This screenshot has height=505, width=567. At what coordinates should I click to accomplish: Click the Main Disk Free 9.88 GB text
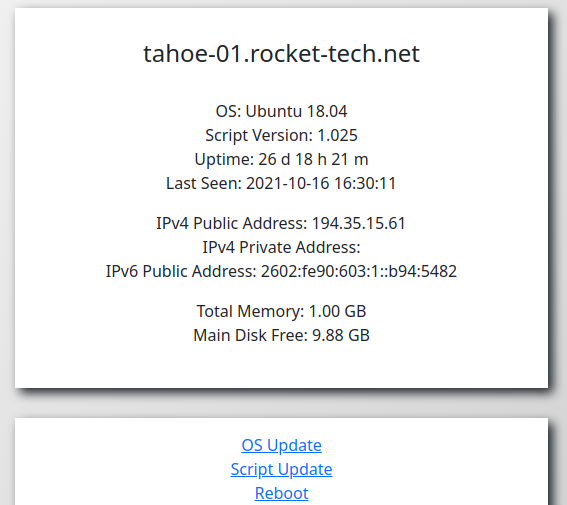click(x=281, y=335)
